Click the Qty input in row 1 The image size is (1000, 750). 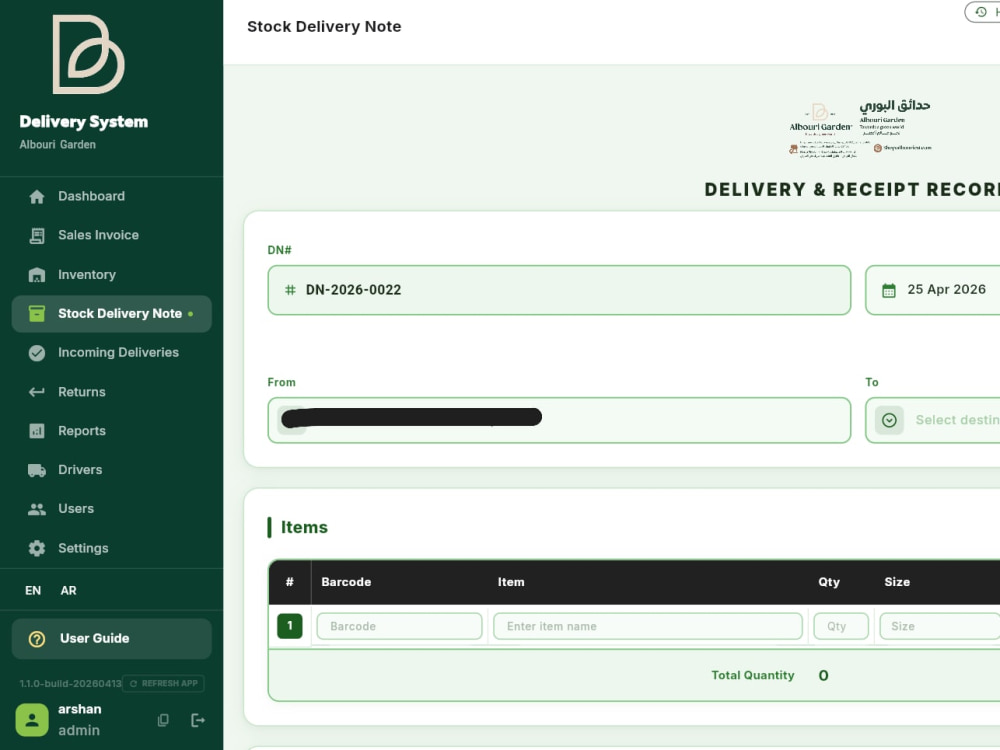tap(841, 626)
